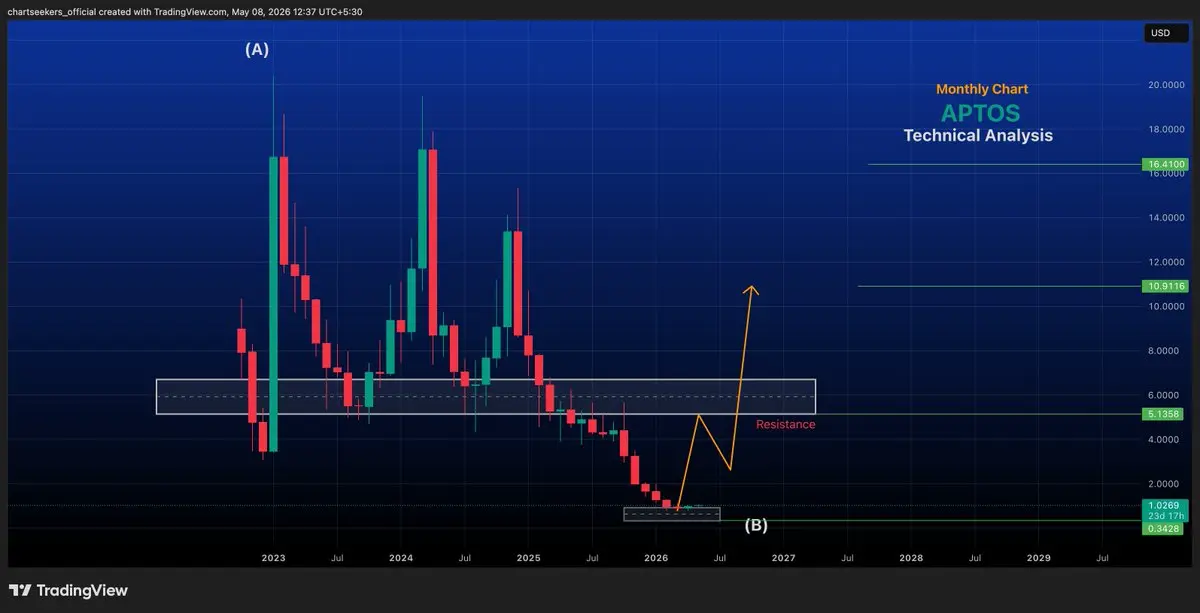Click the 2025 label on time axis
Image resolution: width=1200 pixels, height=613 pixels.
coord(529,557)
